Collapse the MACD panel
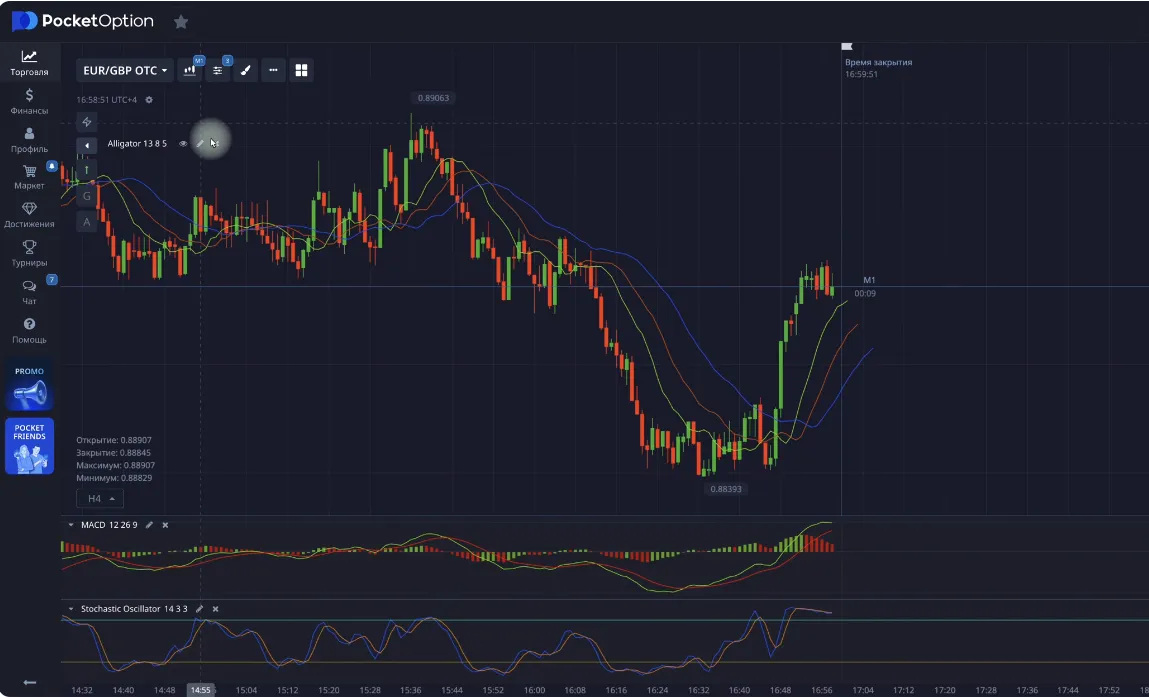 [x=70, y=525]
